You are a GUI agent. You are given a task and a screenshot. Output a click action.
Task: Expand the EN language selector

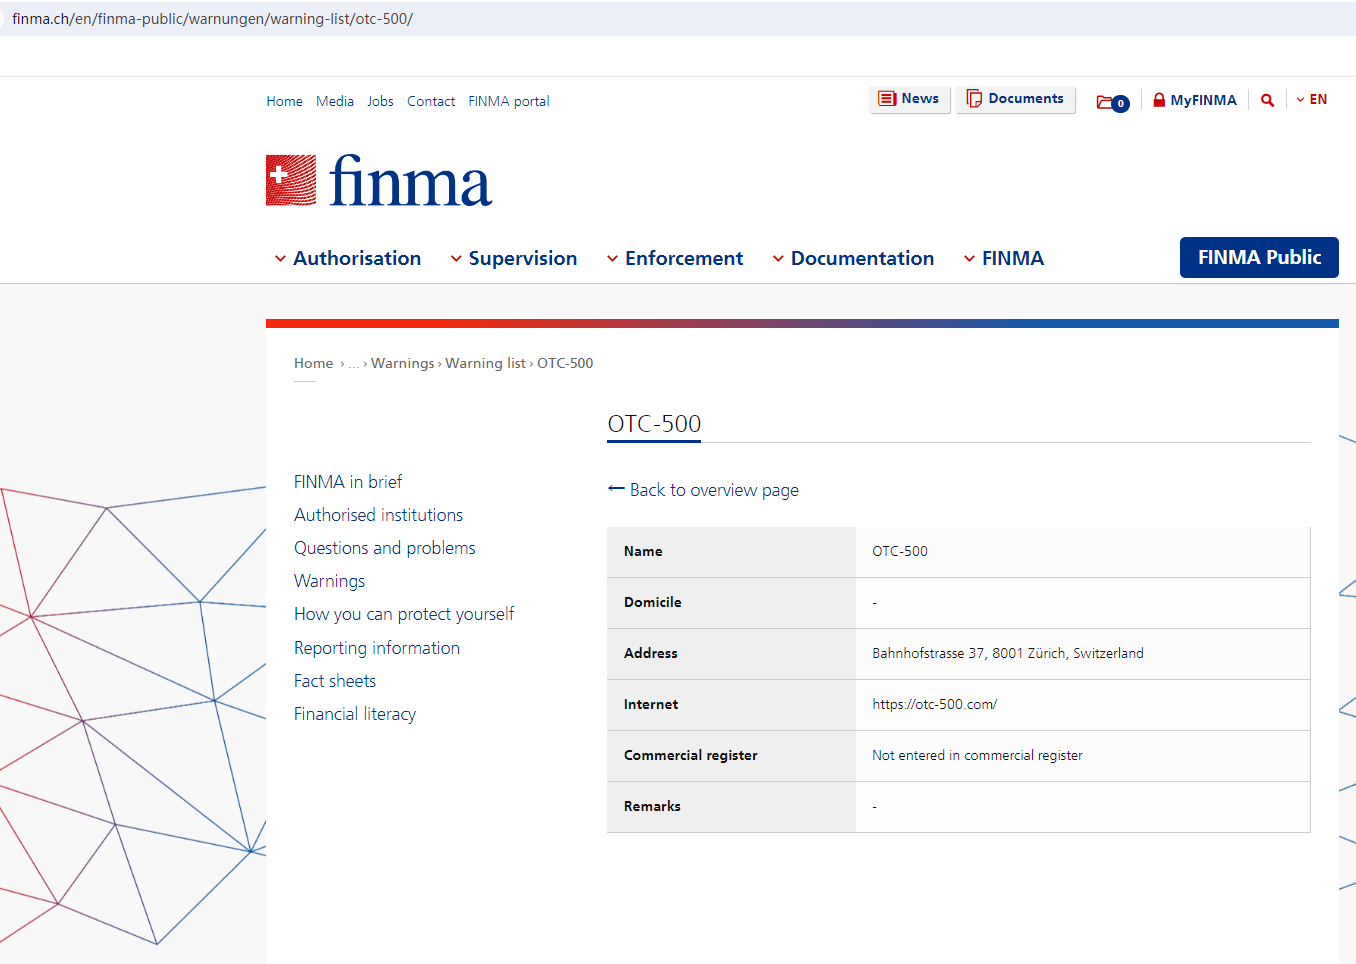[x=1311, y=100]
